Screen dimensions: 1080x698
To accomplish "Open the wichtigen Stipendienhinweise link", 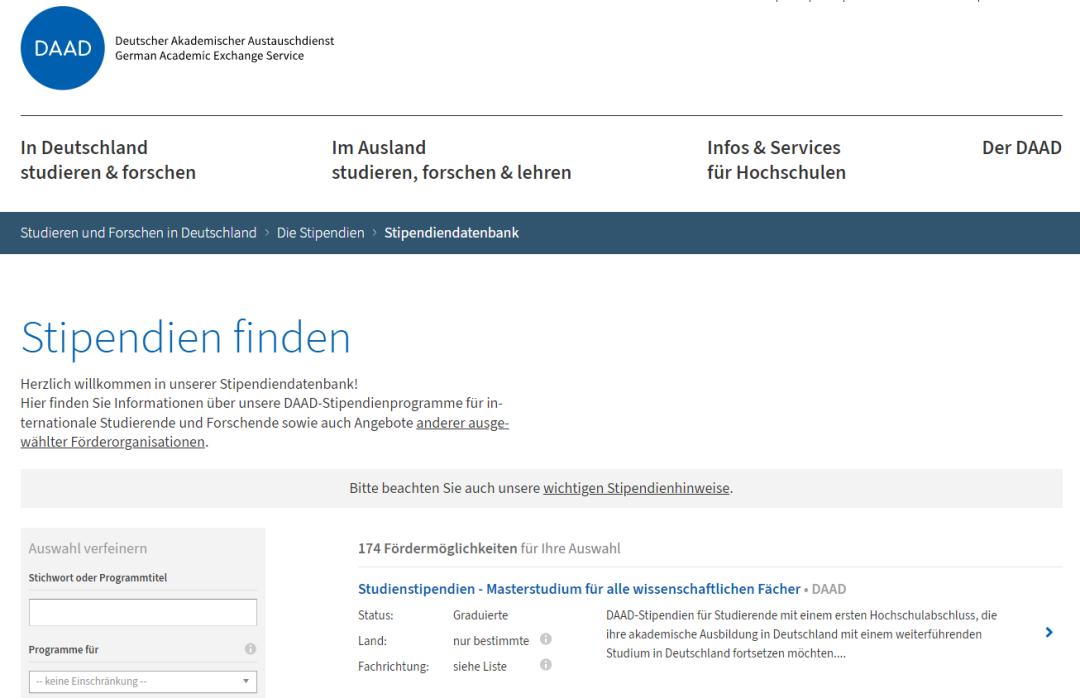I will click(636, 489).
